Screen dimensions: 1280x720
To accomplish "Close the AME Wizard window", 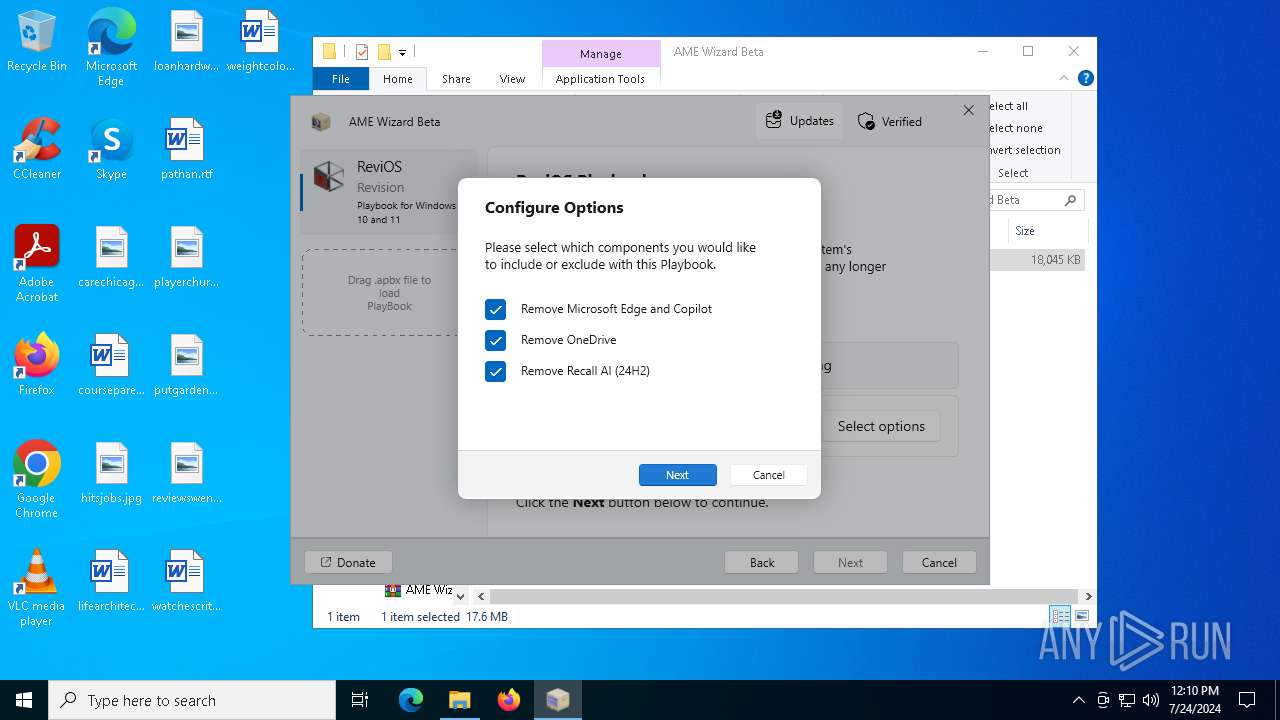I will (968, 110).
